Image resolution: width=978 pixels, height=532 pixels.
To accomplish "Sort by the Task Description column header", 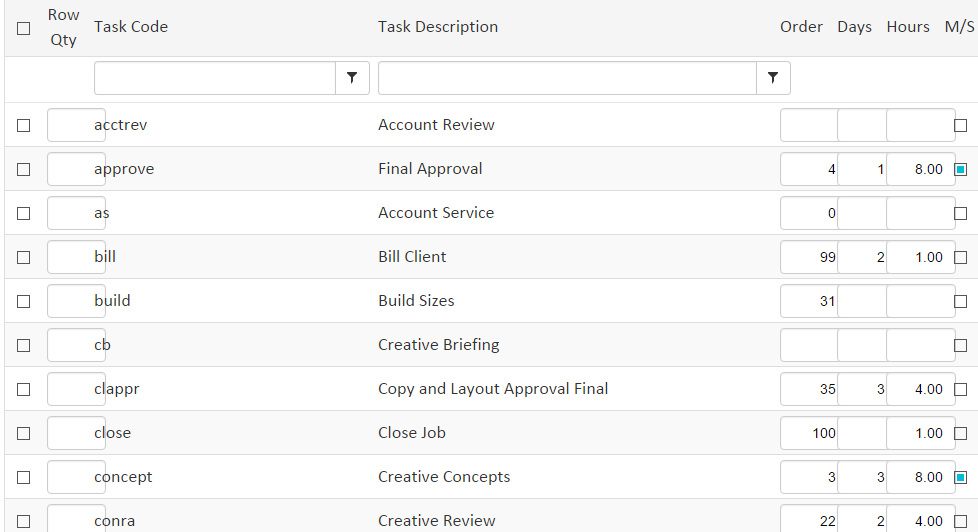I will point(438,27).
